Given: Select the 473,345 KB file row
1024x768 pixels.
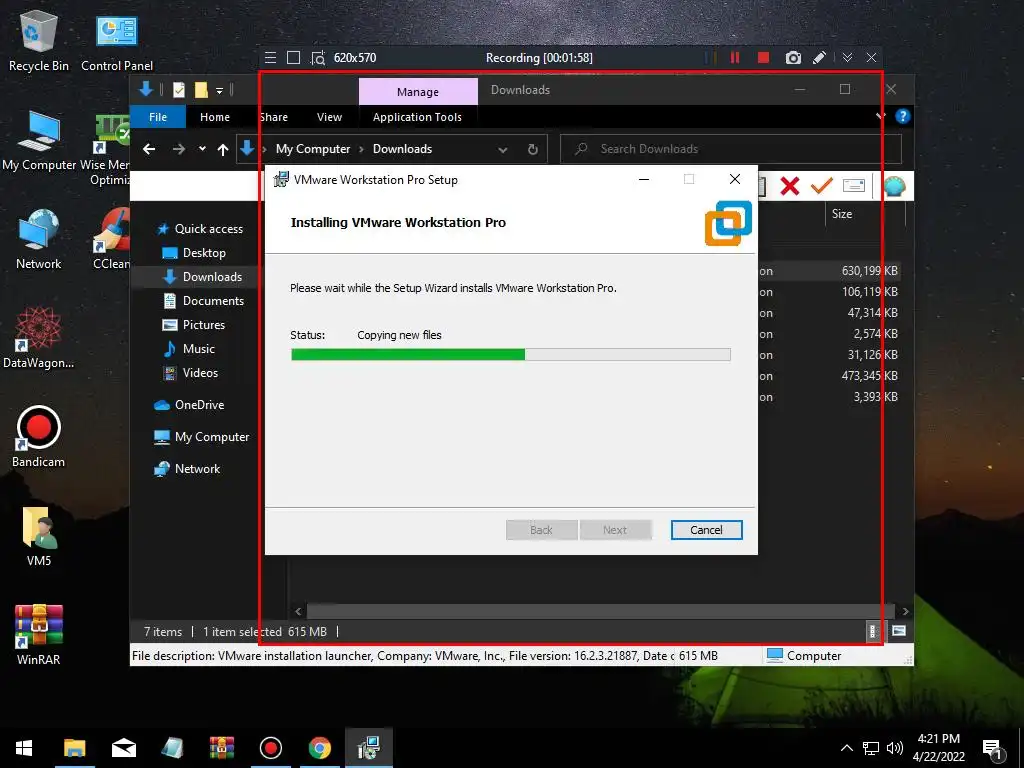Looking at the screenshot, I should coord(829,376).
